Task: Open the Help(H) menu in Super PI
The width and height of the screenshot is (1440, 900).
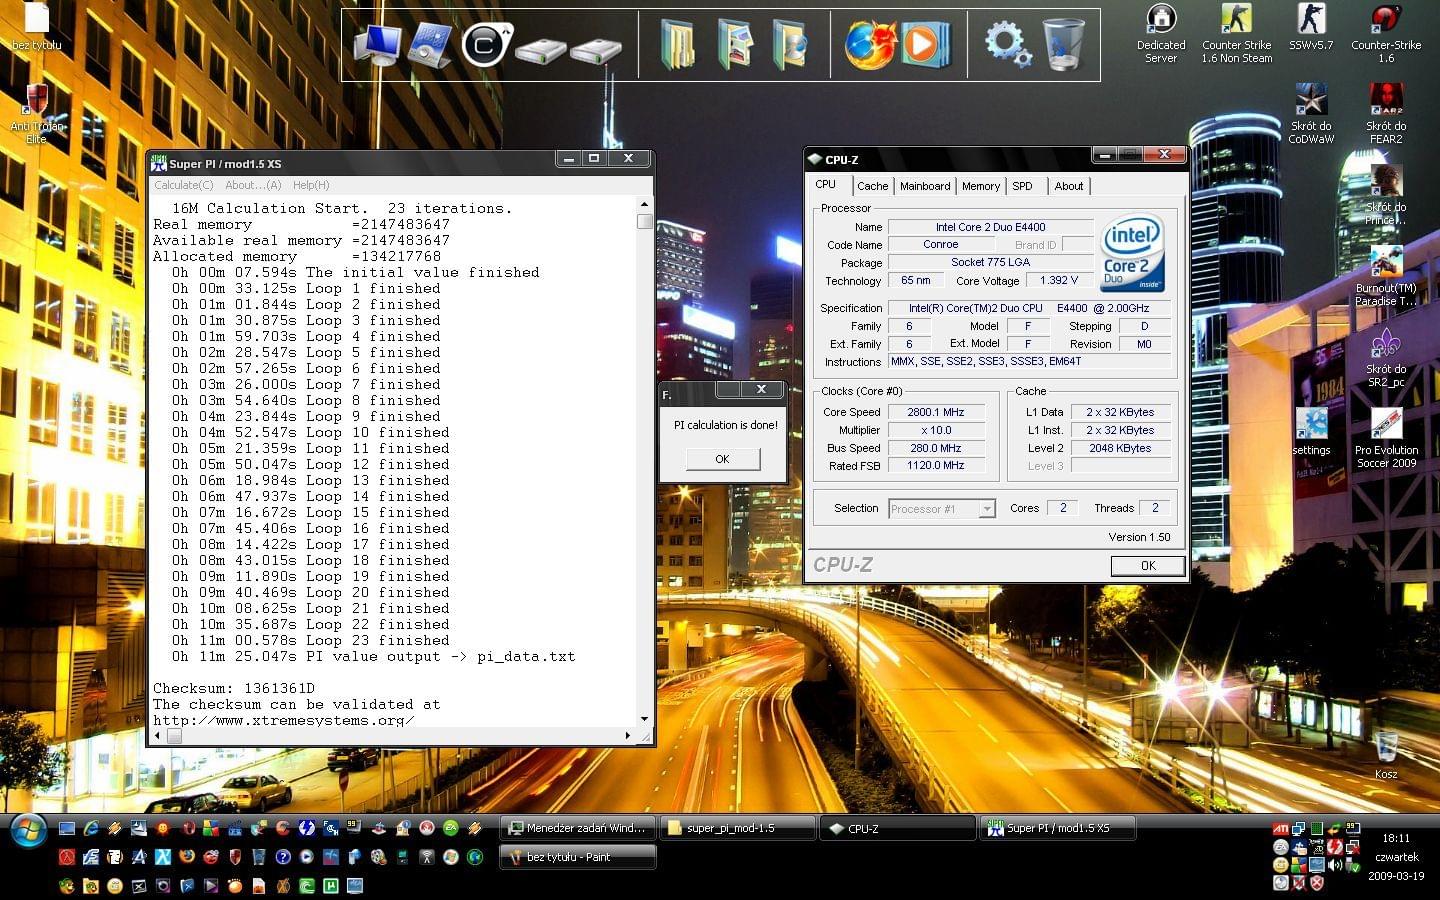Action: point(311,185)
